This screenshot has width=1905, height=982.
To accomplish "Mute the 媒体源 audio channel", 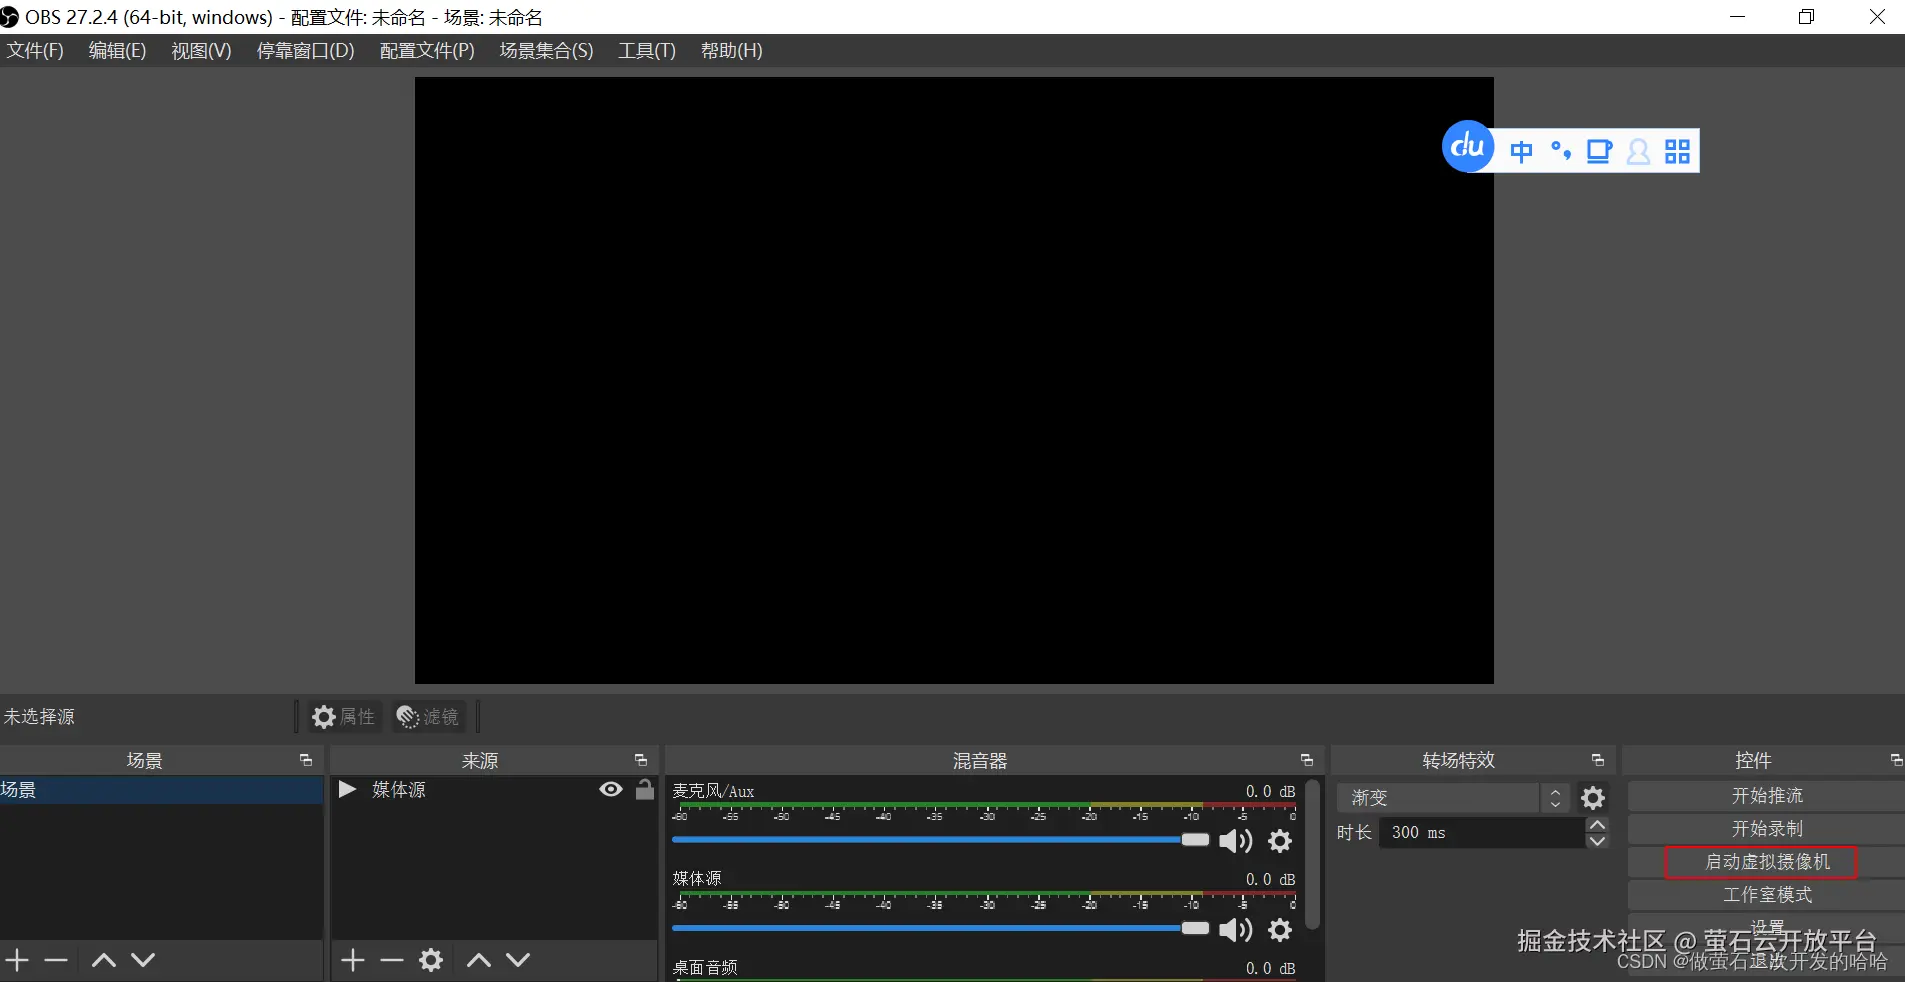I will (1236, 930).
